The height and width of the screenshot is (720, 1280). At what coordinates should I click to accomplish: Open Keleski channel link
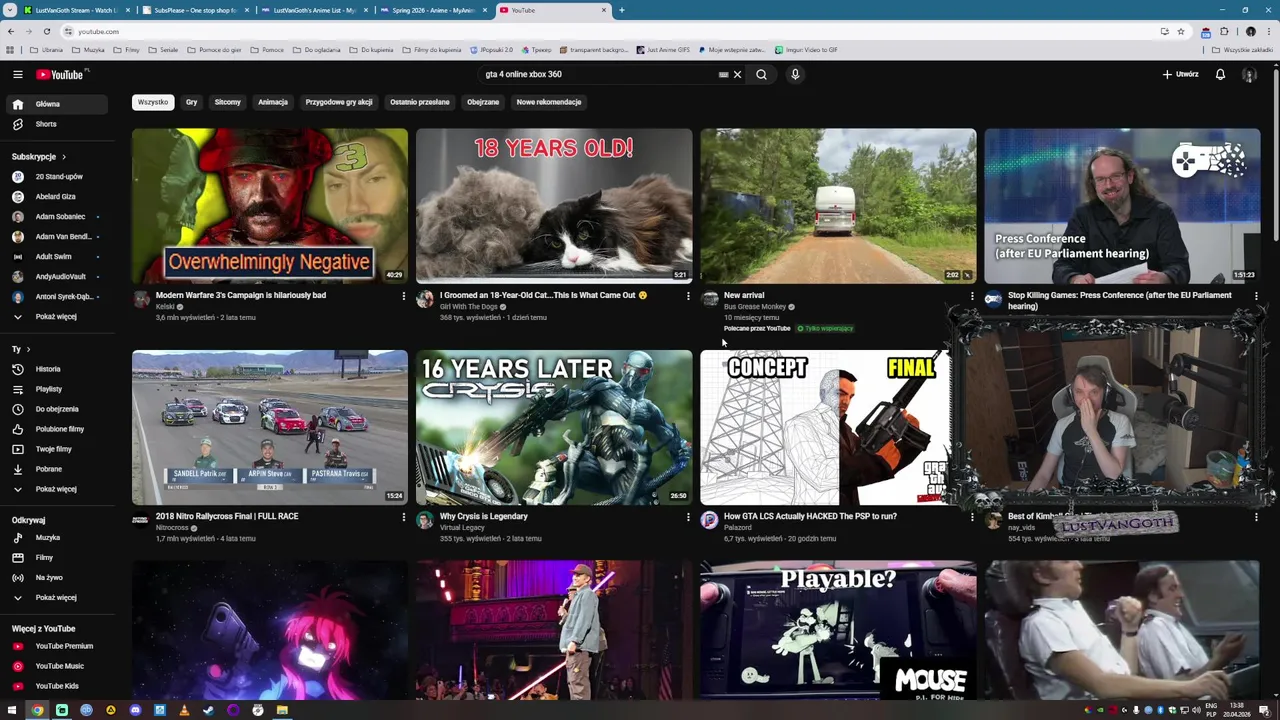(165, 307)
